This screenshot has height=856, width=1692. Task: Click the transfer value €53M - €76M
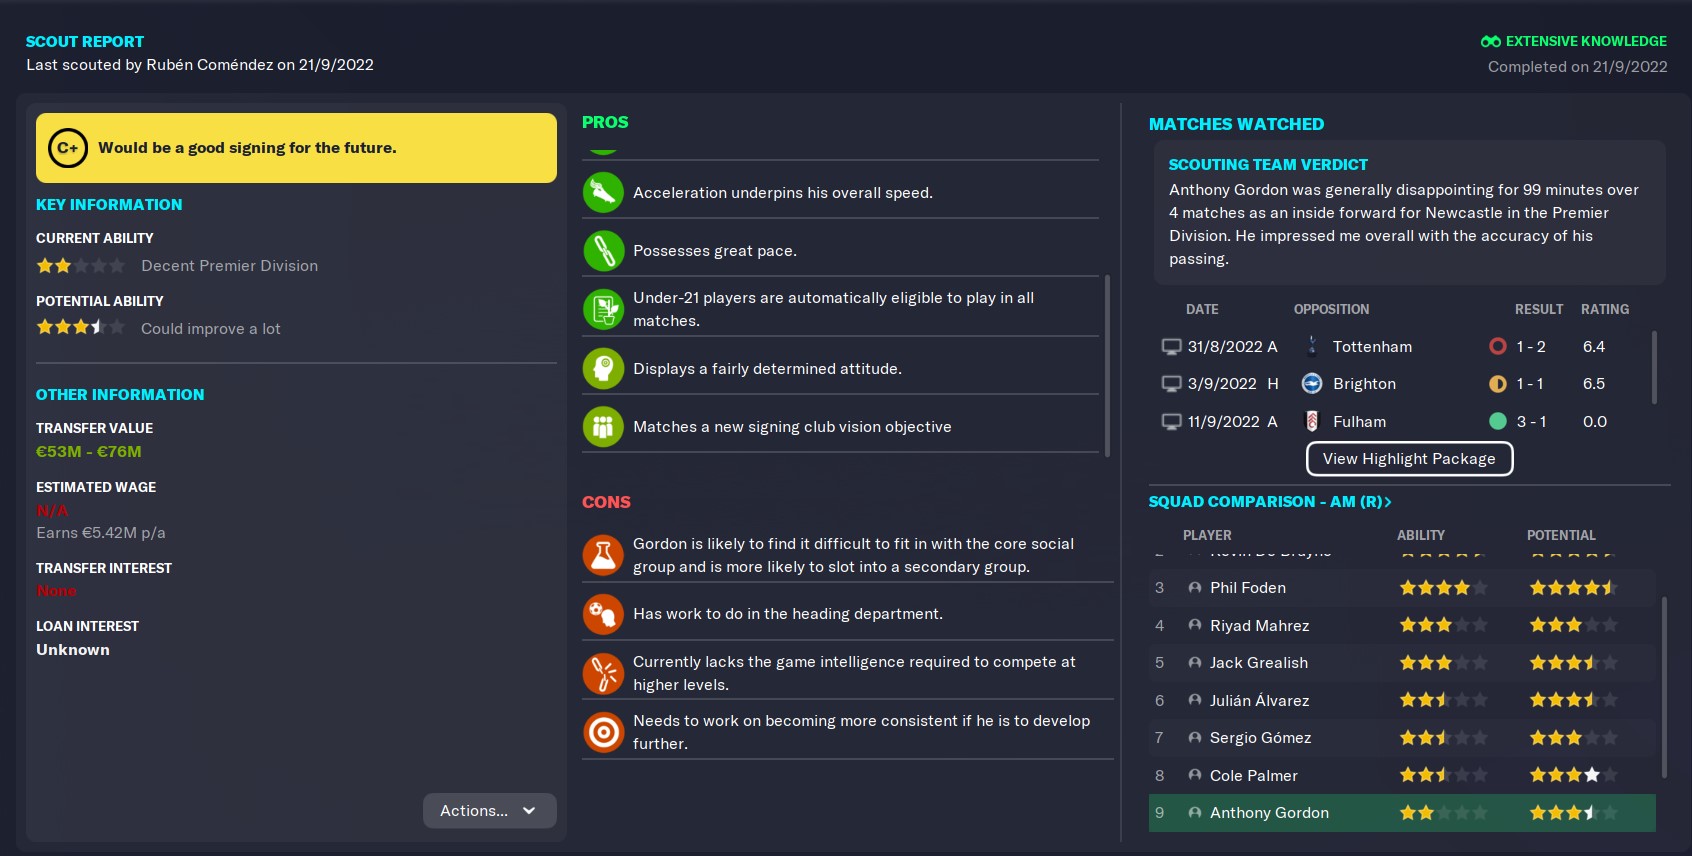click(x=89, y=452)
